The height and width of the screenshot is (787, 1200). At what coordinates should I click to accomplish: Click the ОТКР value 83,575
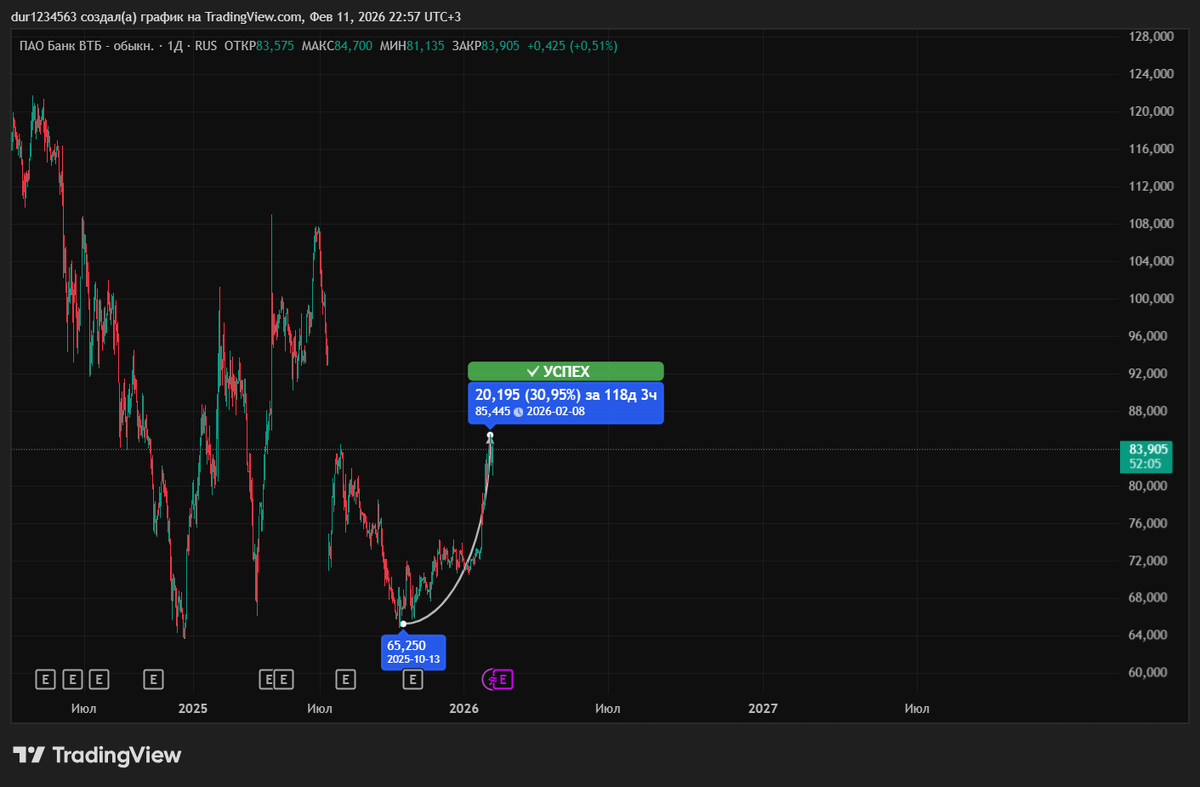point(275,46)
